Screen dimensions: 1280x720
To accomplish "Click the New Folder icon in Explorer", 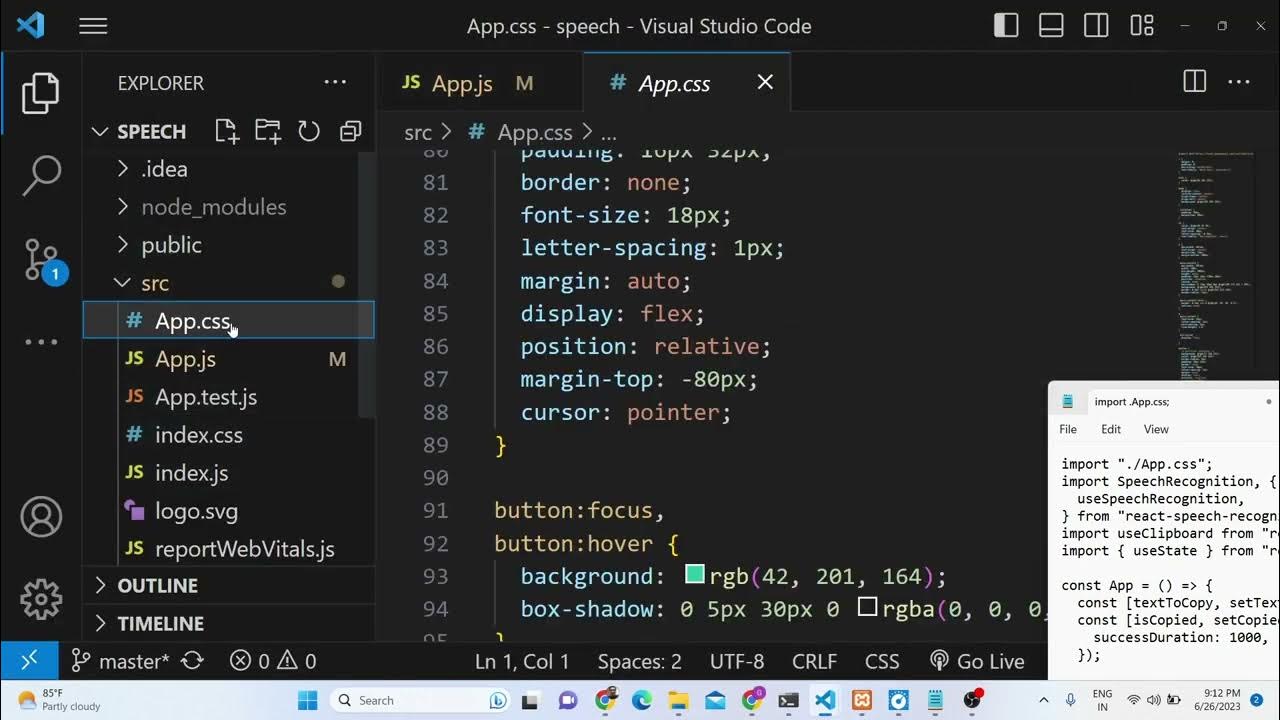I will [x=268, y=131].
